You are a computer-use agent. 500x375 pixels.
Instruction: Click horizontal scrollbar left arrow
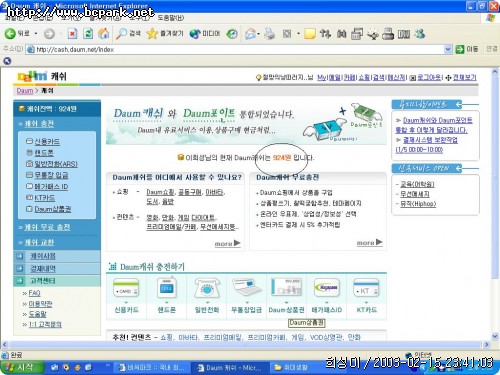4,344
